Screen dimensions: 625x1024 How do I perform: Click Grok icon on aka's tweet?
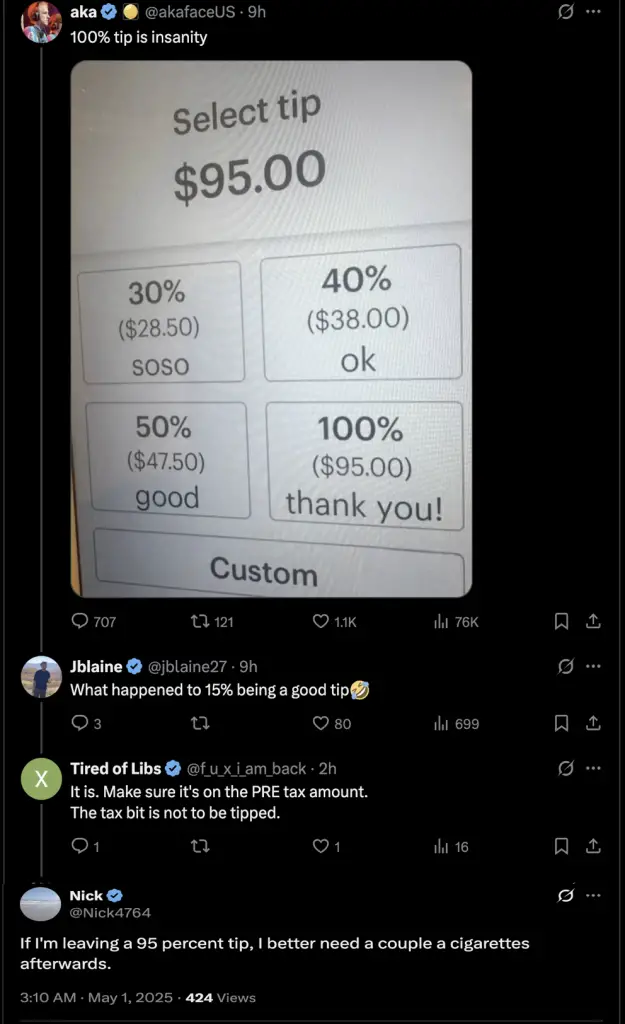click(x=566, y=12)
